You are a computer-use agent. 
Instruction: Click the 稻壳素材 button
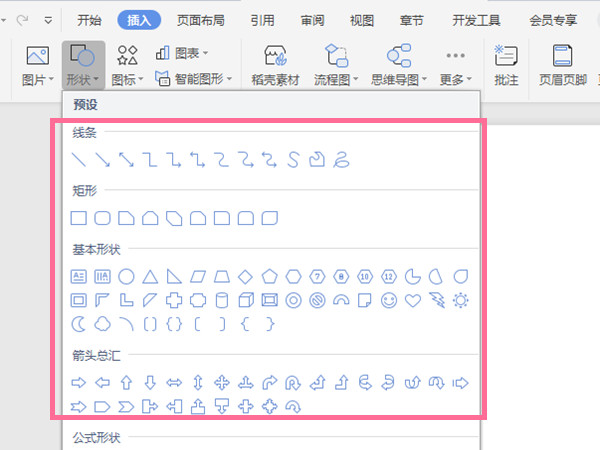pos(275,65)
